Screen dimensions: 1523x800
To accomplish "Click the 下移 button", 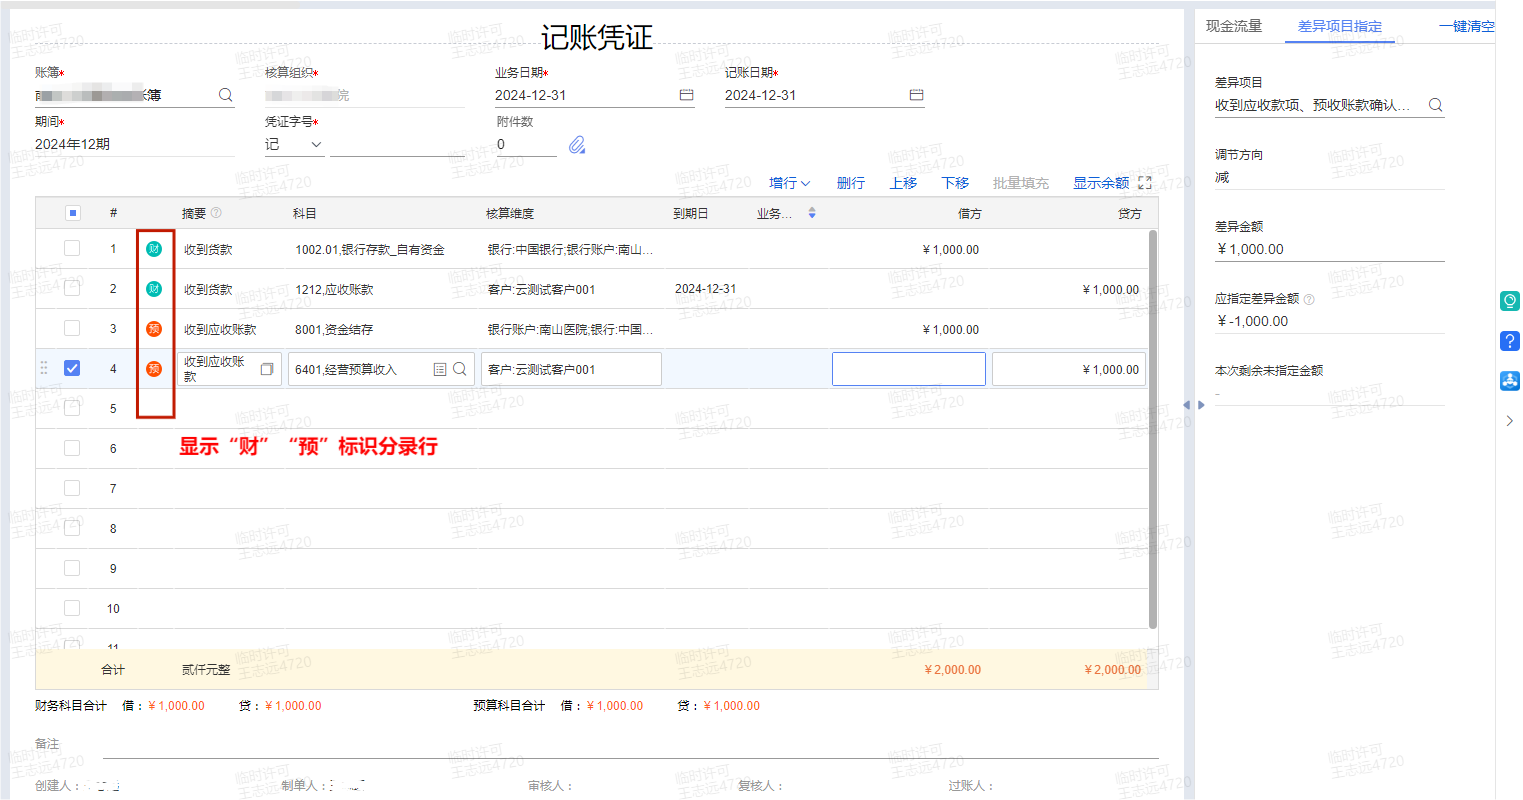I will point(955,183).
